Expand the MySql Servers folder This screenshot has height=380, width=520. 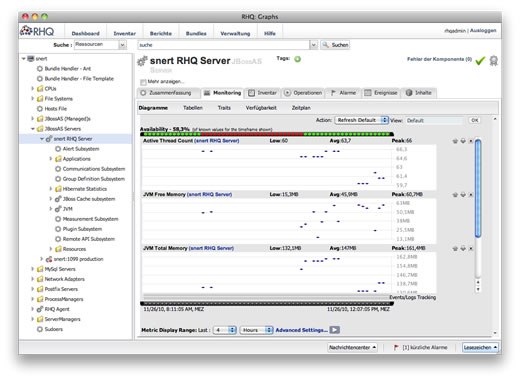click(x=33, y=269)
